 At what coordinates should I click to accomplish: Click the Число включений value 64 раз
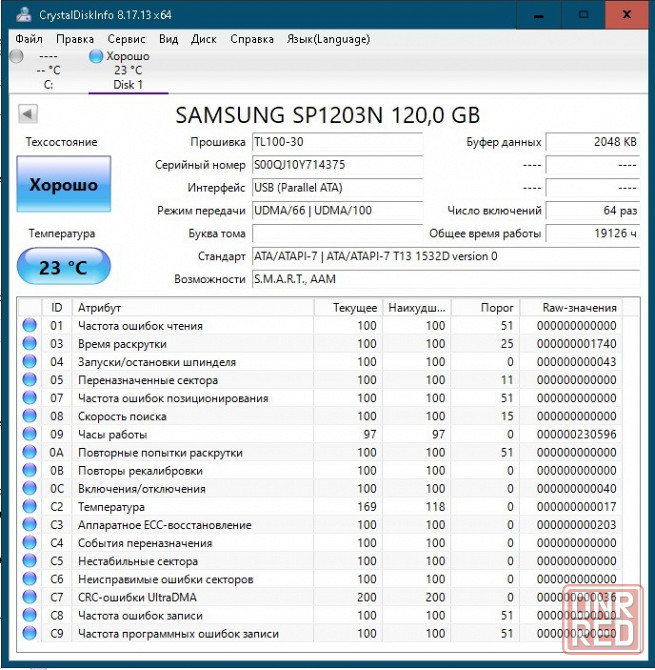click(x=593, y=211)
